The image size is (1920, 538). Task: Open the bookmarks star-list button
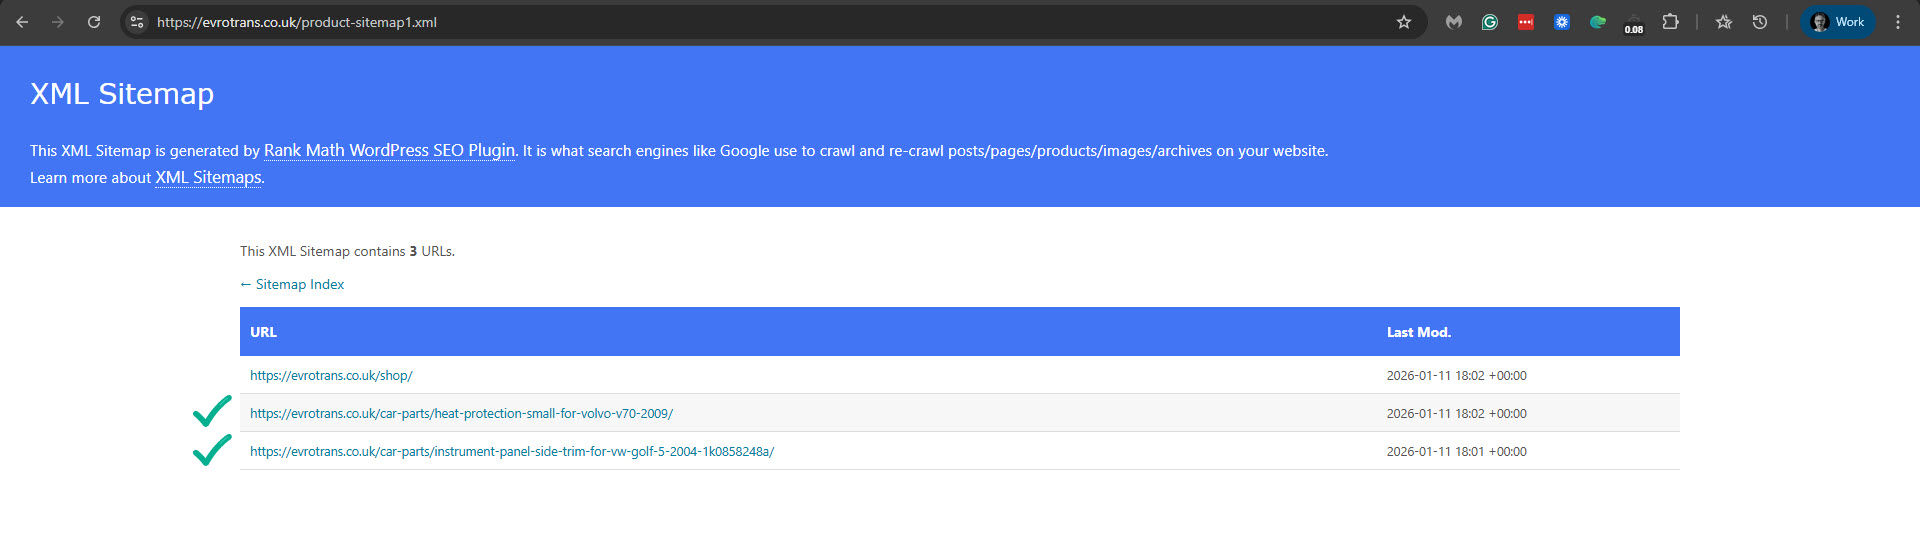point(1724,22)
